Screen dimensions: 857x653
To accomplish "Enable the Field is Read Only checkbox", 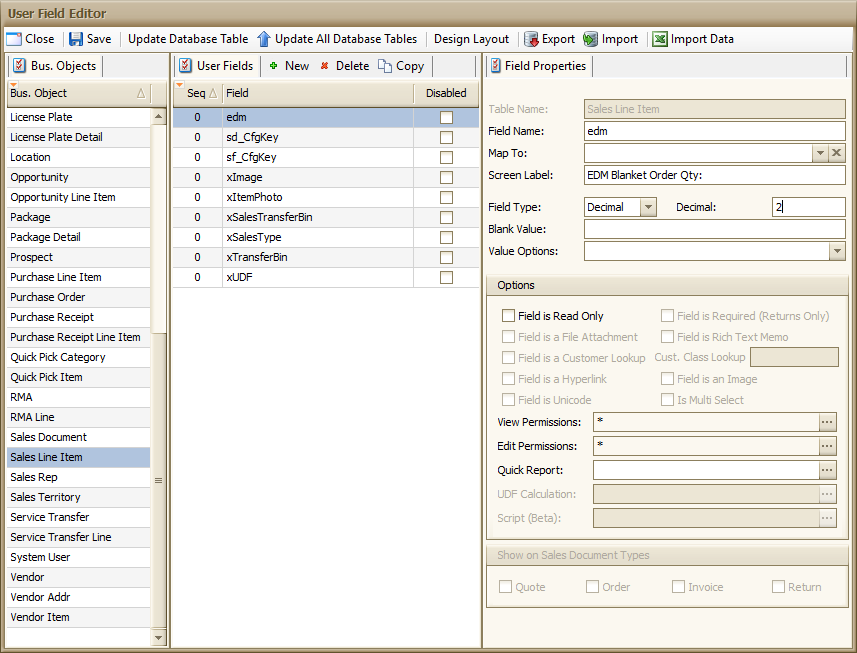I will [x=508, y=316].
